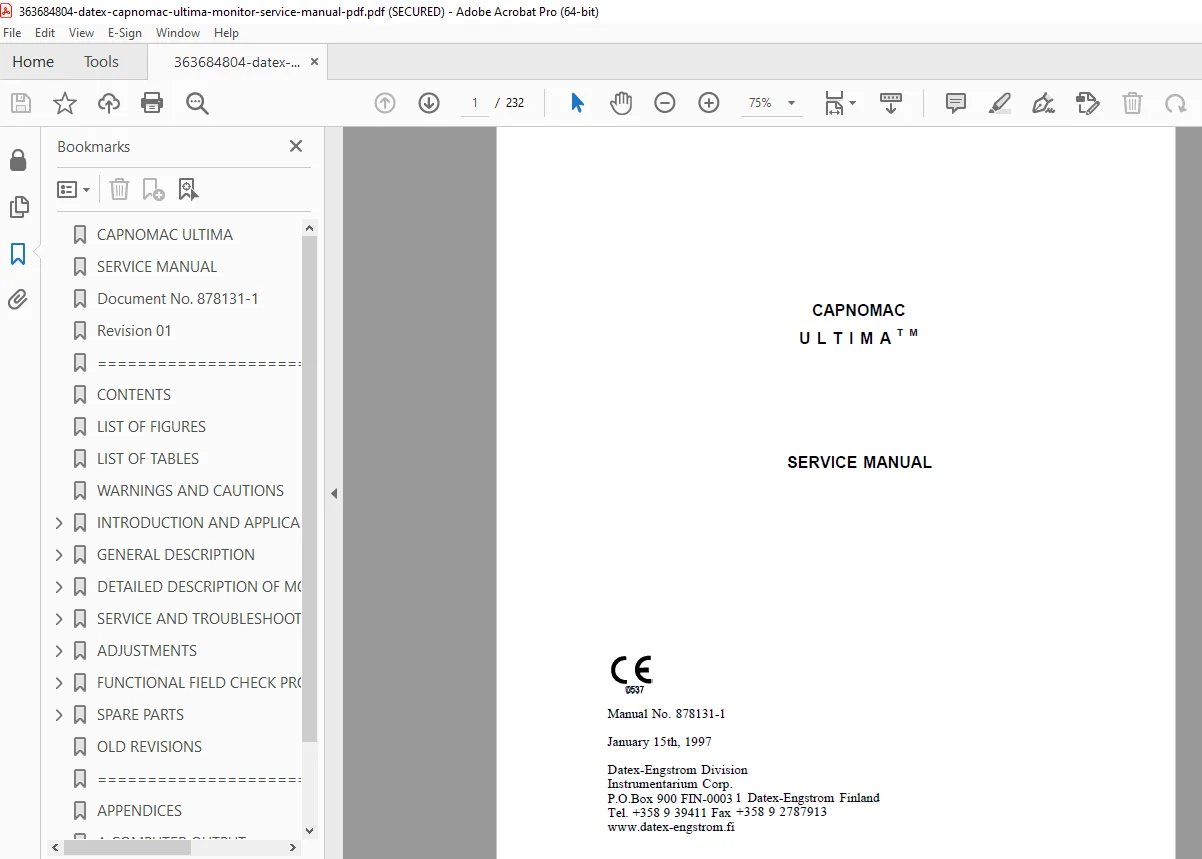Close the document tab
The width and height of the screenshot is (1202, 859).
(314, 62)
